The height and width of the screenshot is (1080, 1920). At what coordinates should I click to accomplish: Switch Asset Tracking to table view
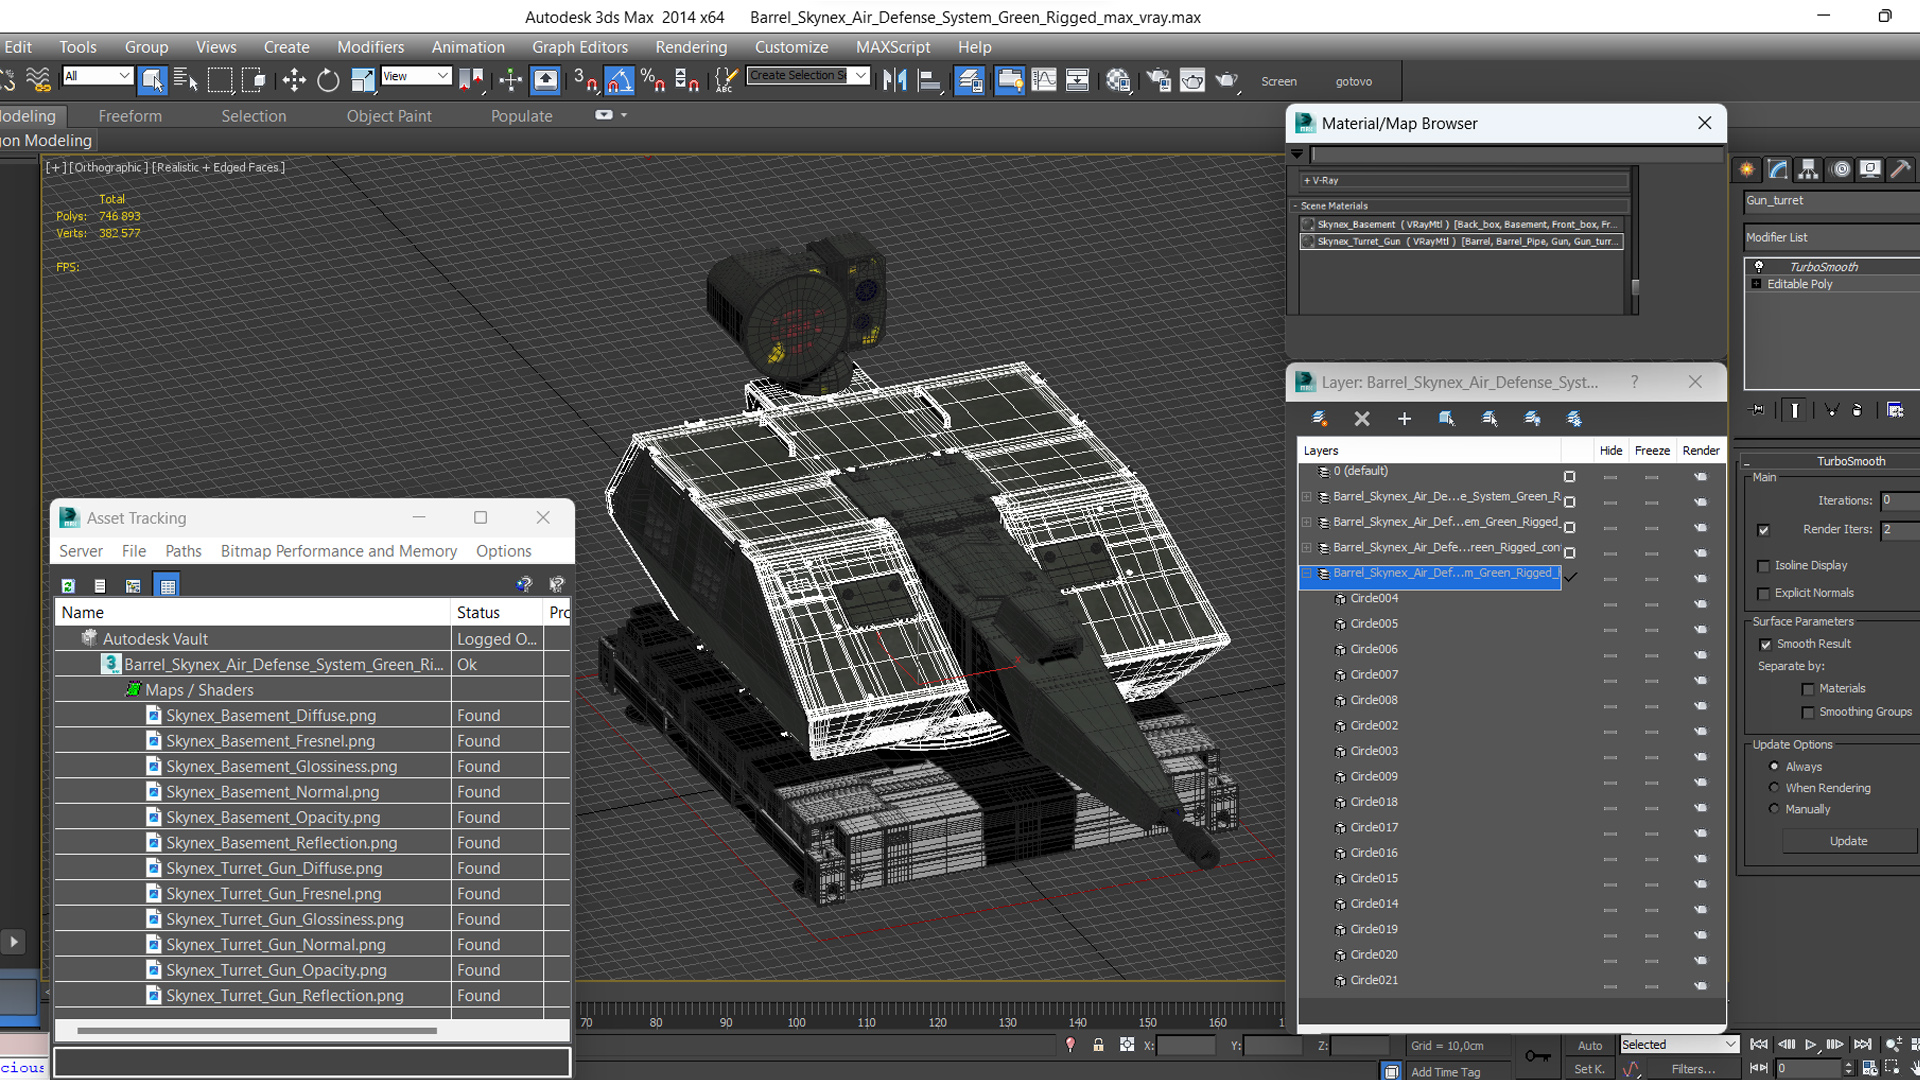[x=168, y=586]
